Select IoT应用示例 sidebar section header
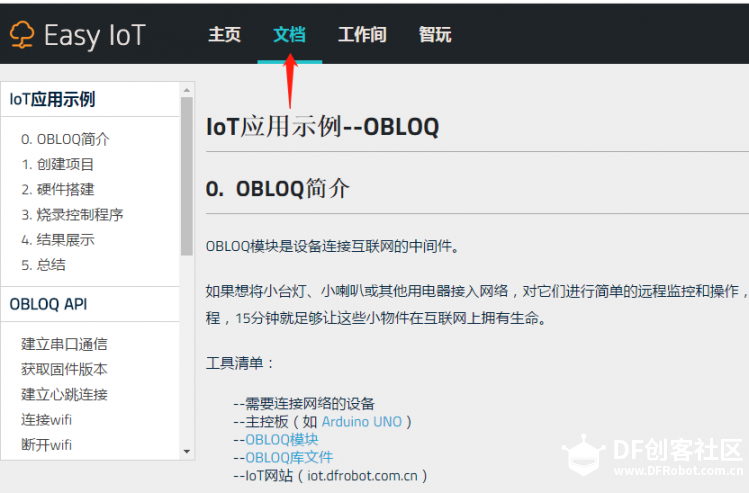Viewport: 749px width, 493px height. click(53, 99)
